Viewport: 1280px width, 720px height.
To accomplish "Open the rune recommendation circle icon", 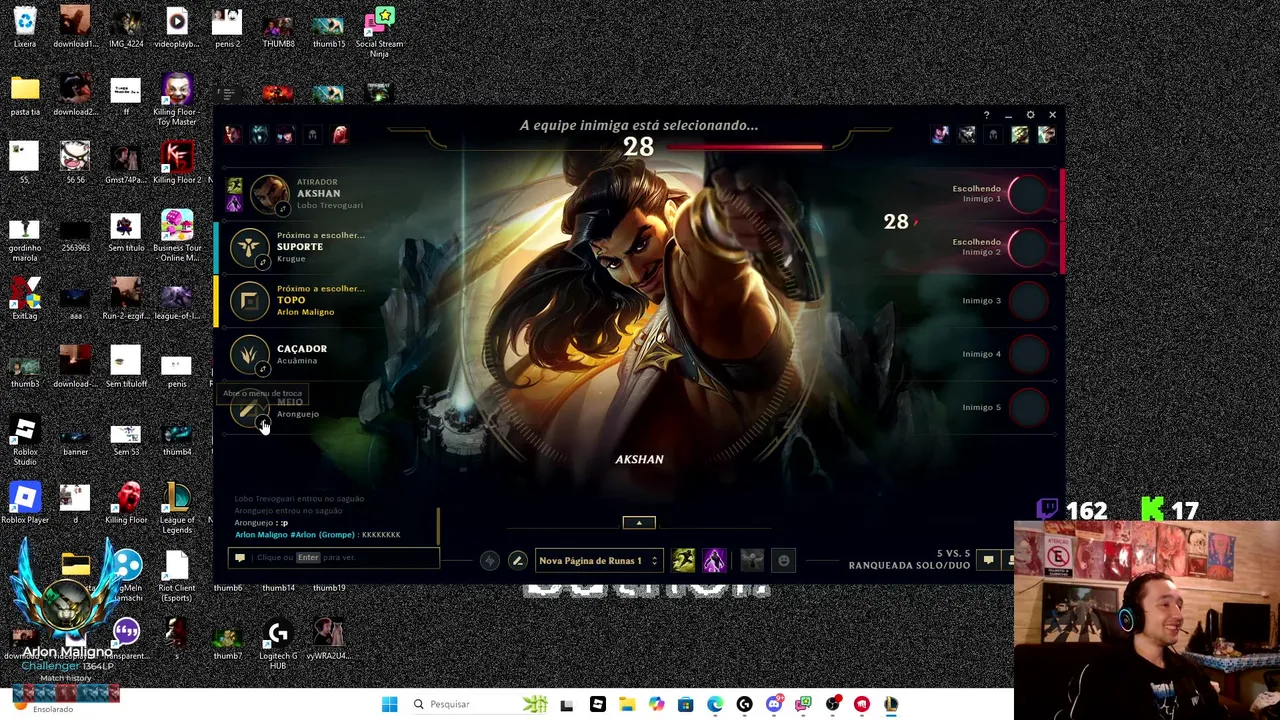I will (489, 561).
